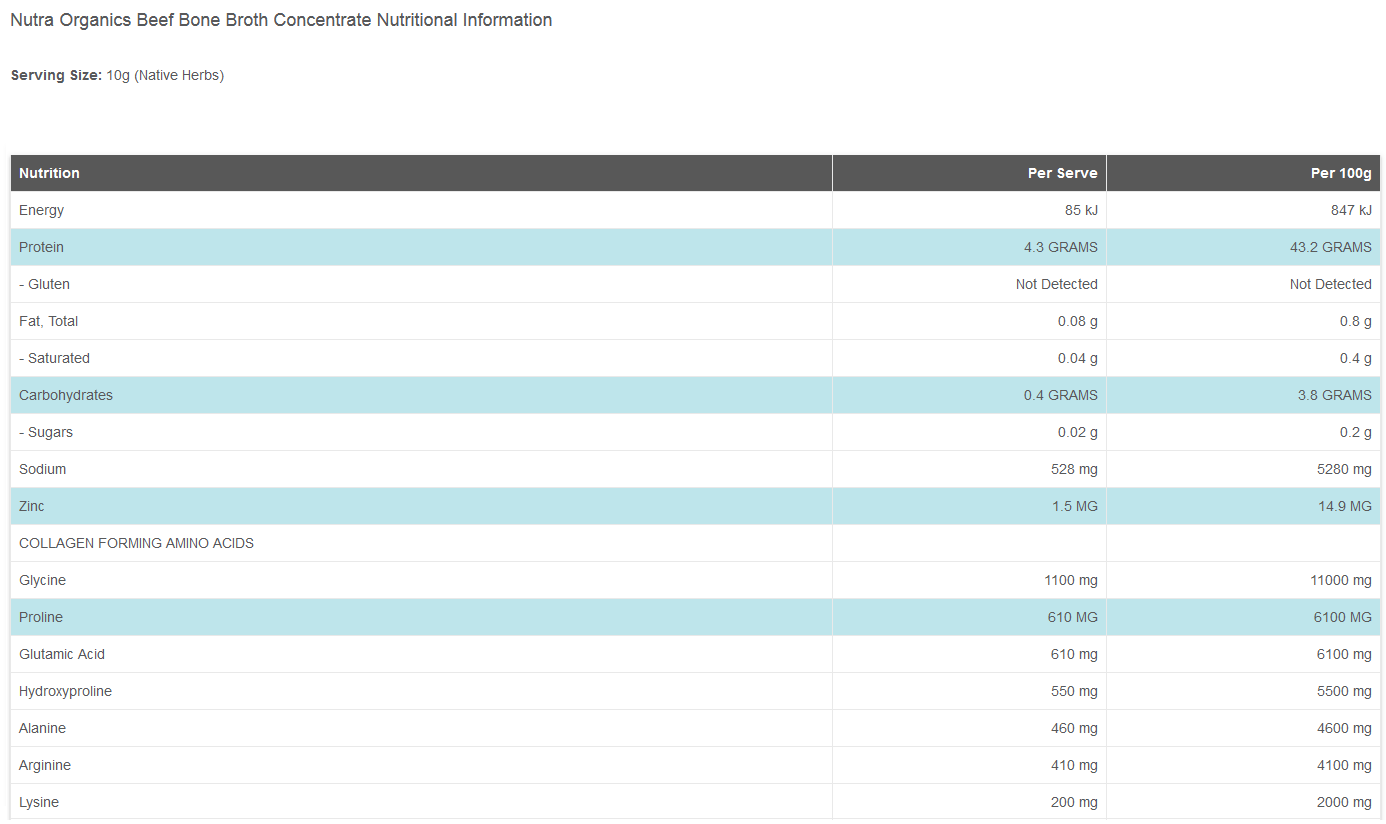Image resolution: width=1386 pixels, height=824 pixels.
Task: Click the 0.04 g saturated value
Action: 1077,358
